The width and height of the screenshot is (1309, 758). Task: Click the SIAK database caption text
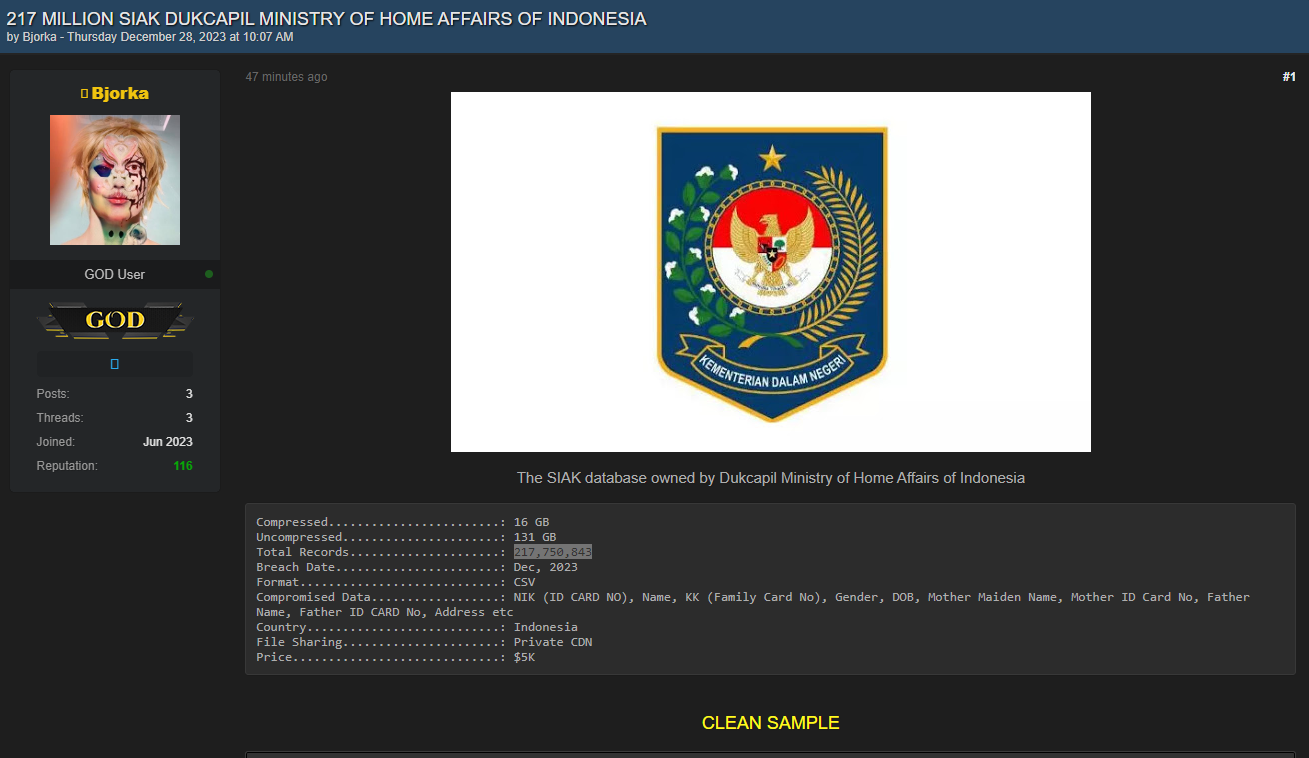(x=771, y=478)
